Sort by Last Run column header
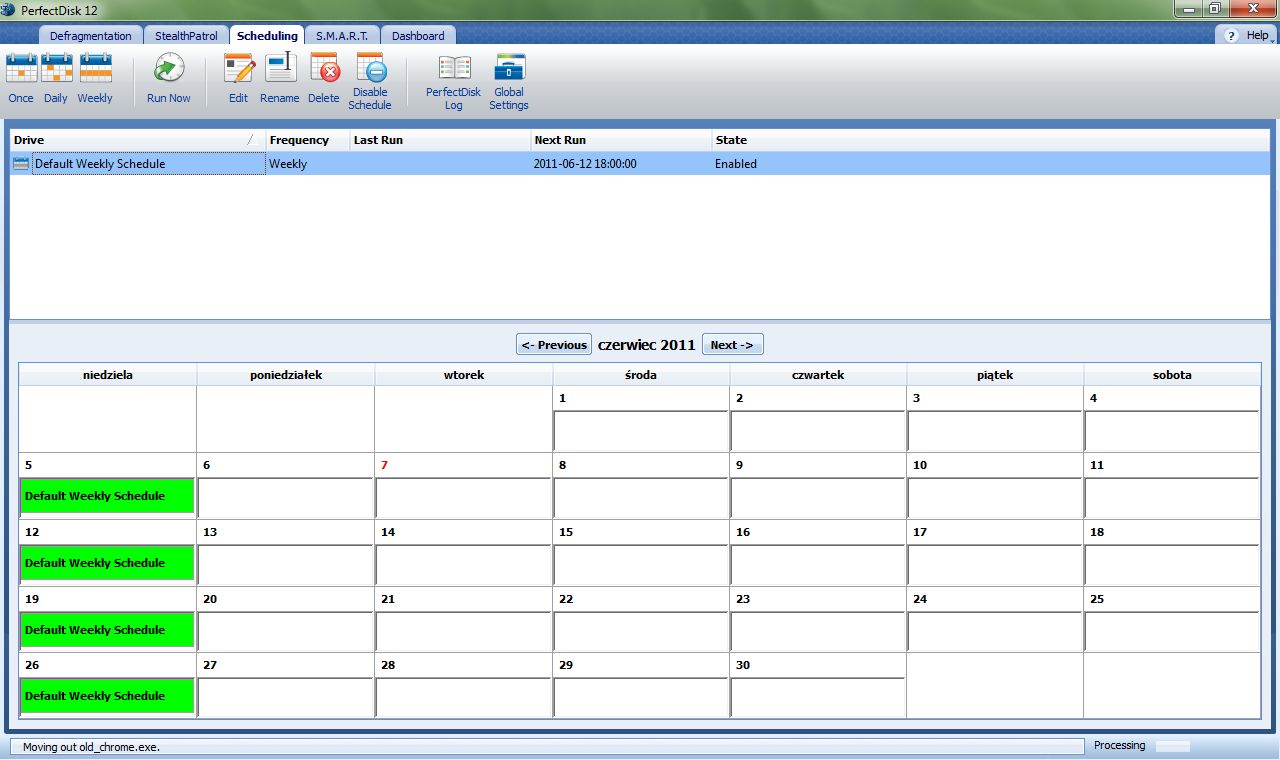1280x760 pixels. [x=440, y=140]
